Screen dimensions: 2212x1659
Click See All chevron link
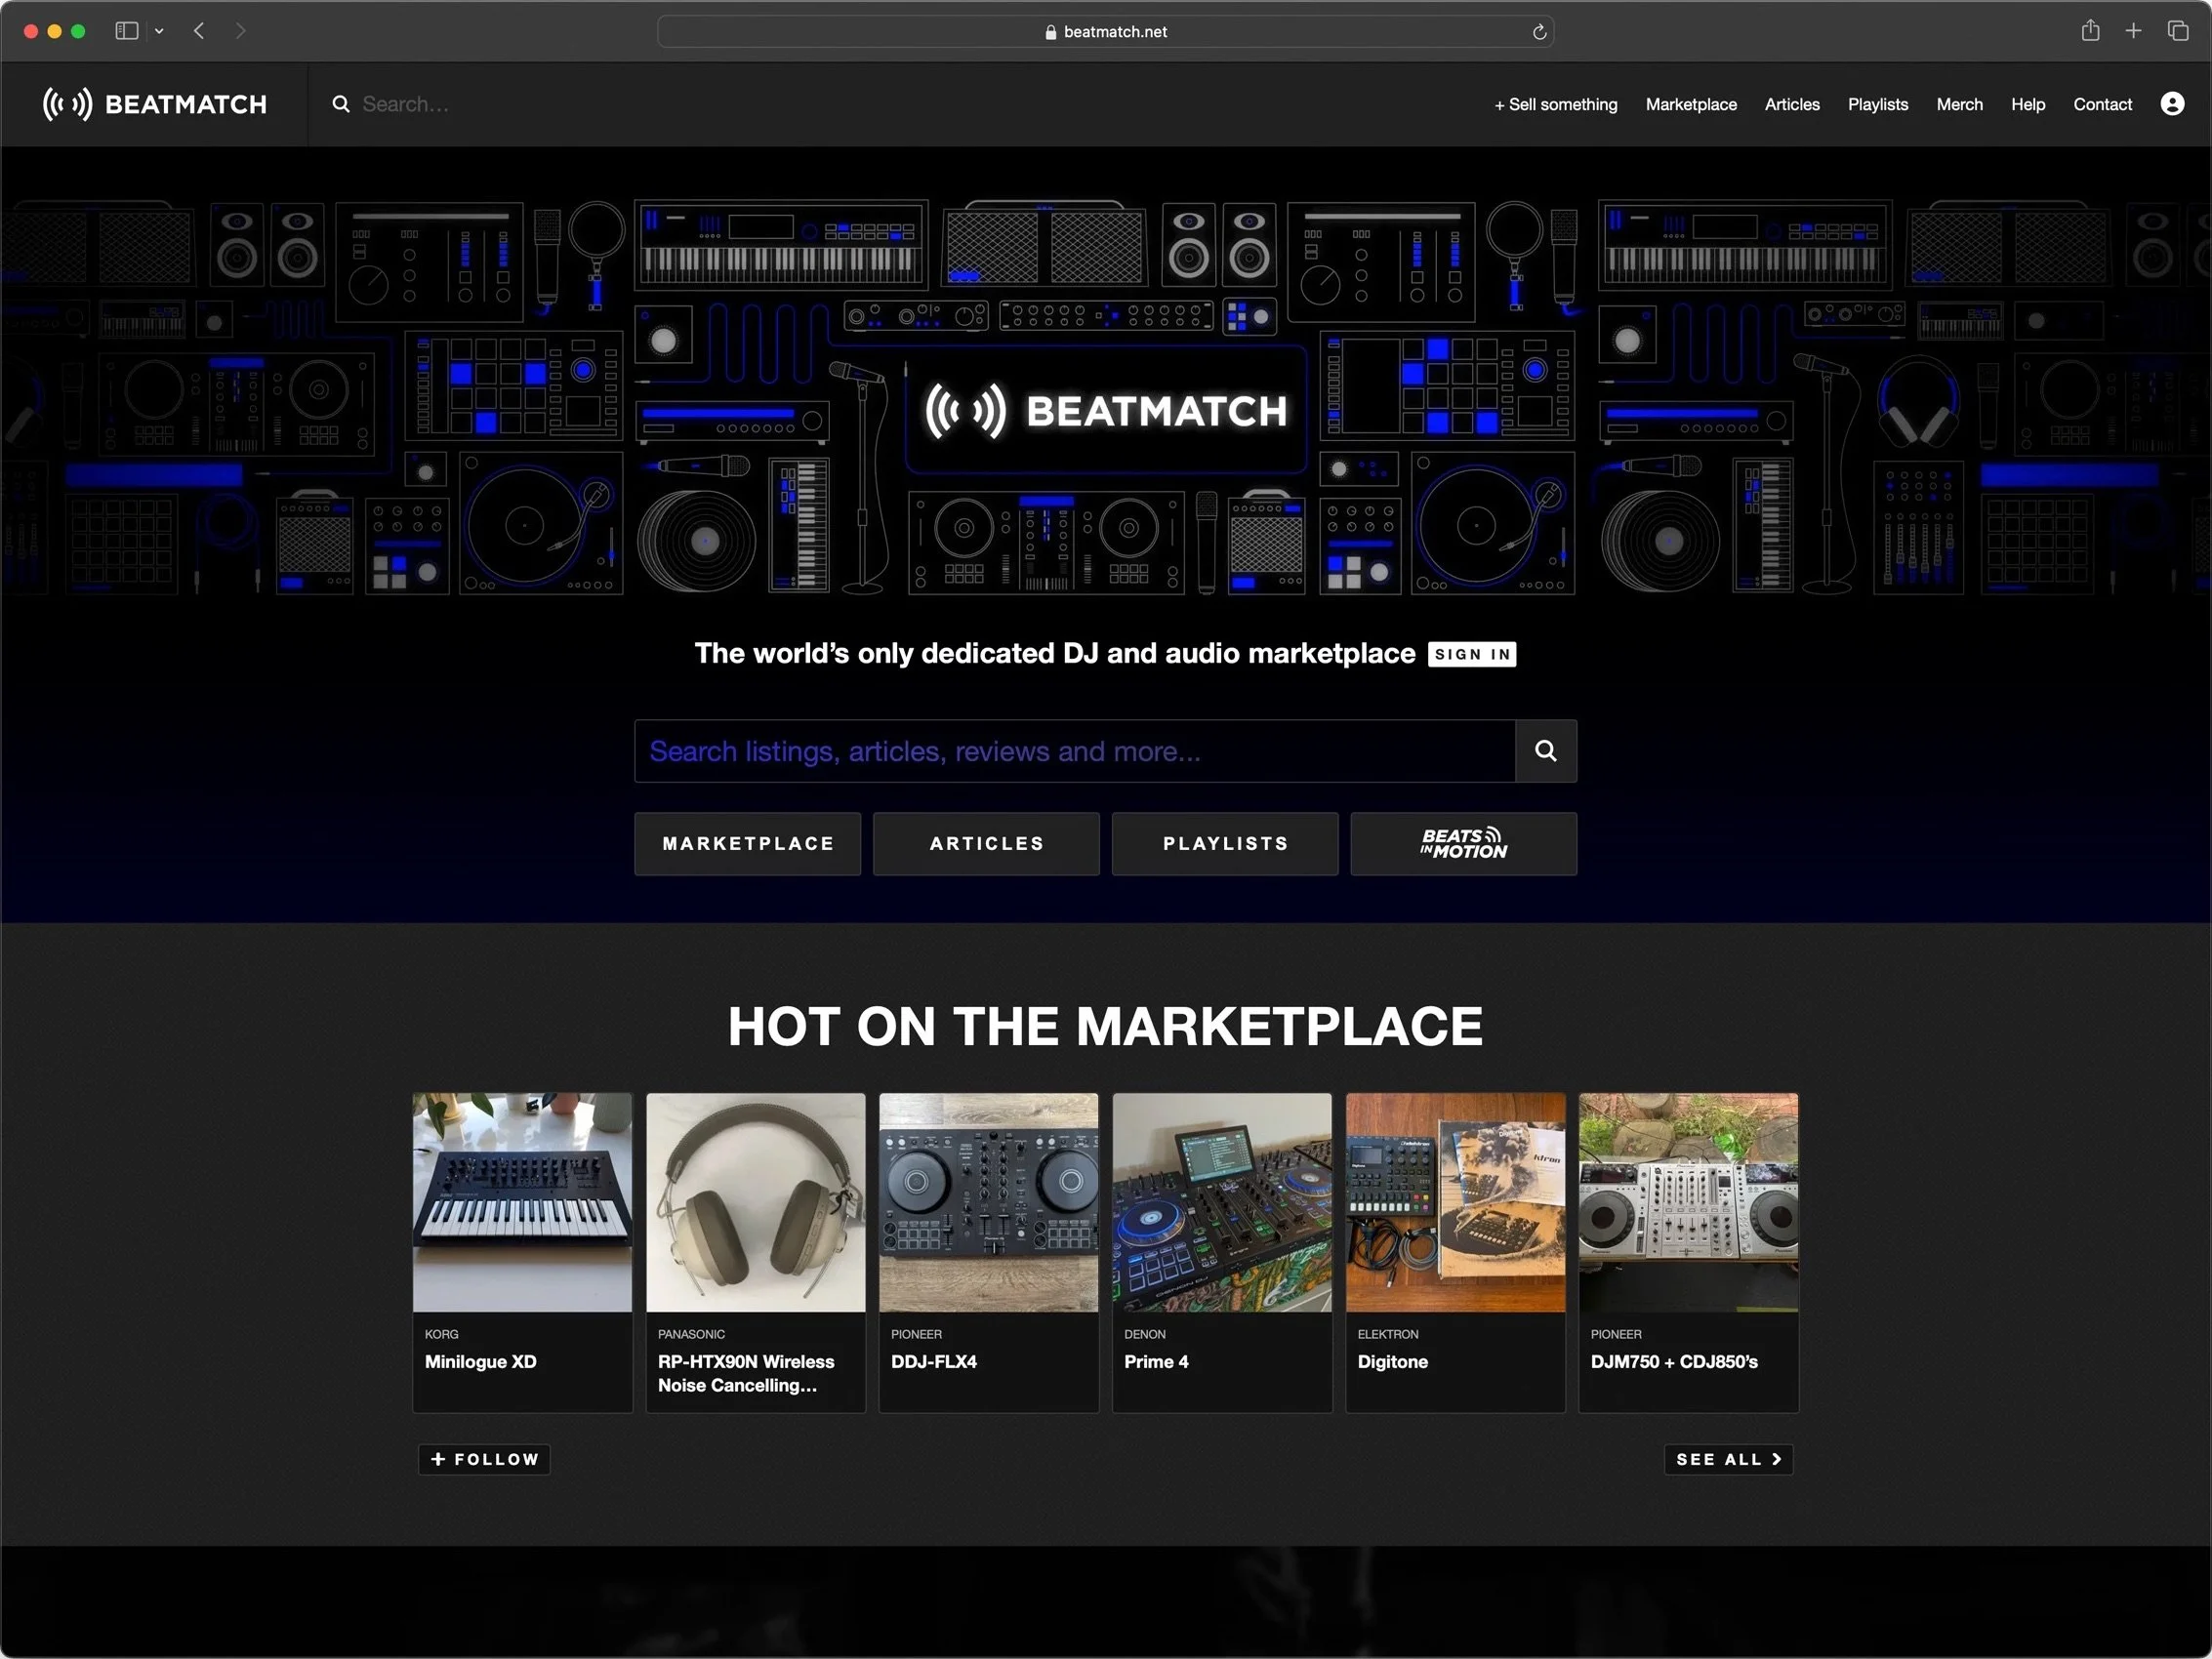1727,1459
